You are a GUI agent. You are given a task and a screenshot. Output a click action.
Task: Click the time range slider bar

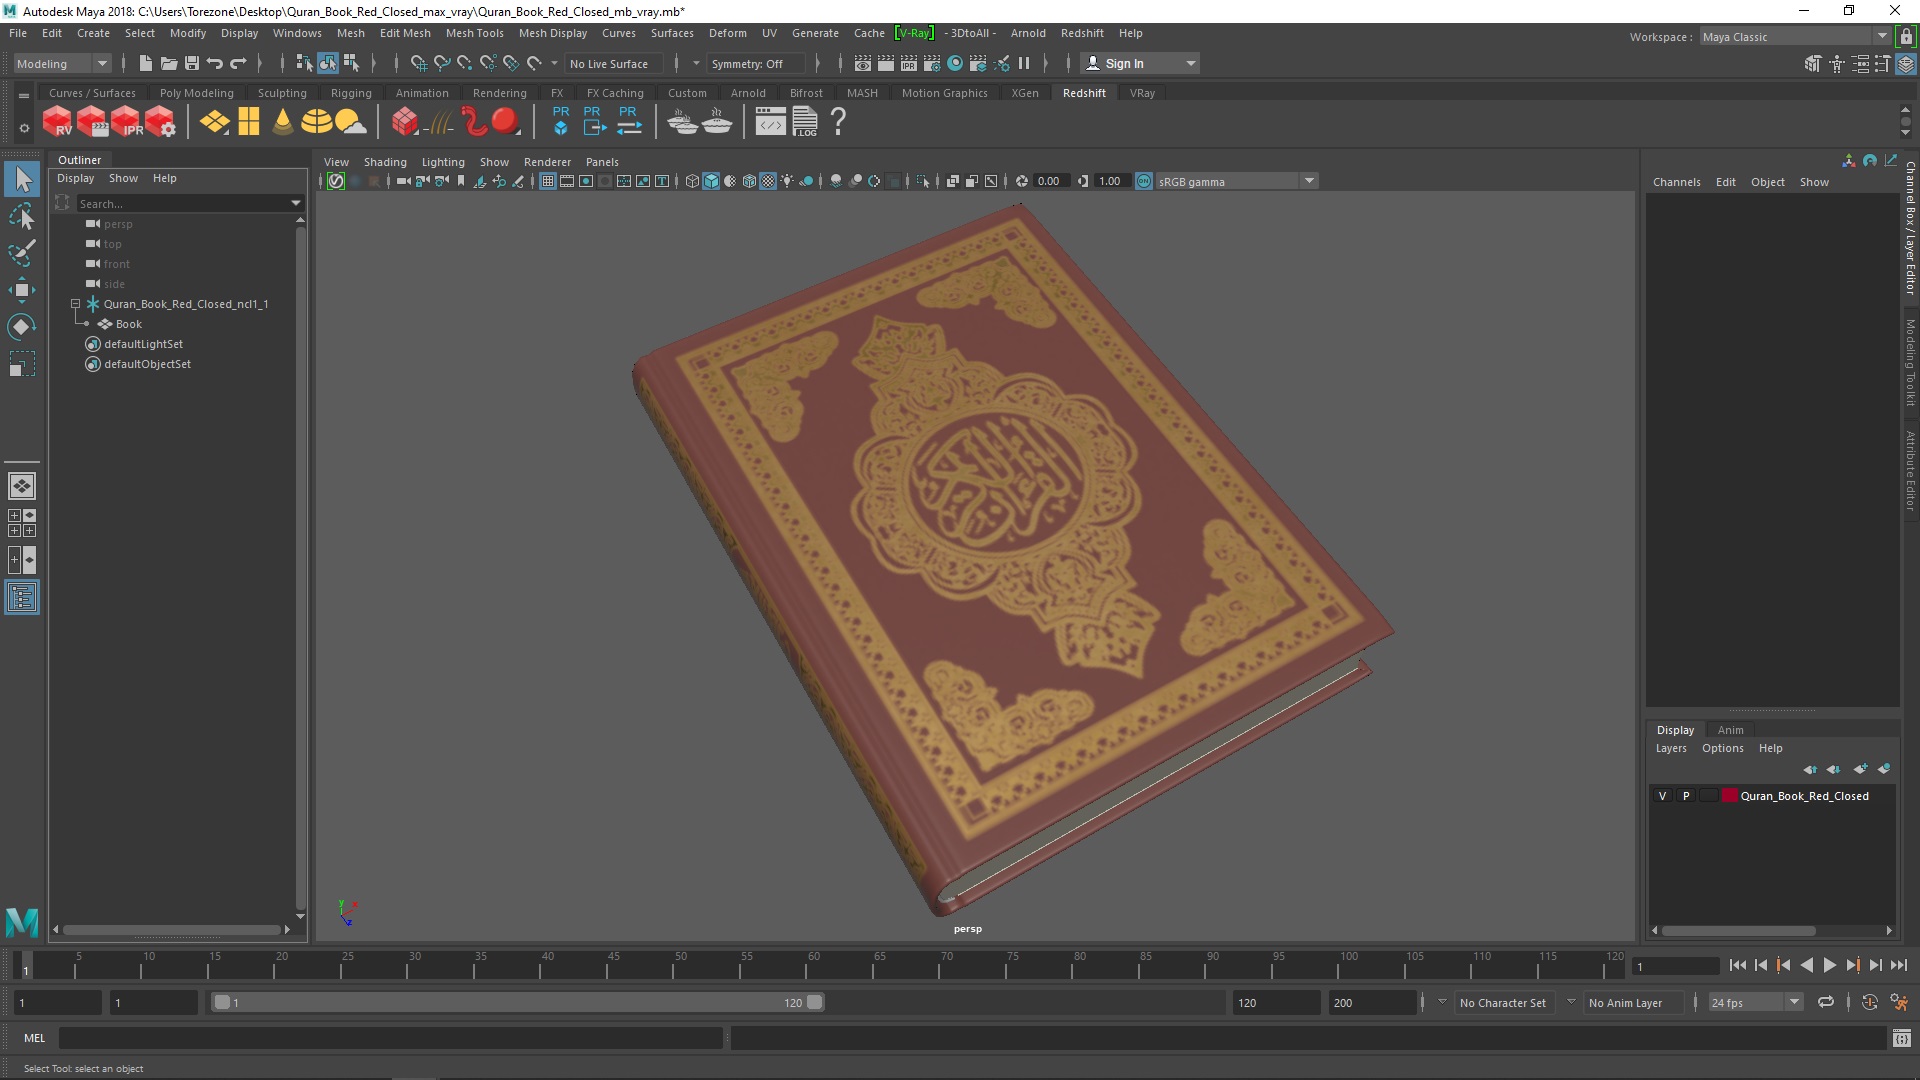pos(517,1002)
